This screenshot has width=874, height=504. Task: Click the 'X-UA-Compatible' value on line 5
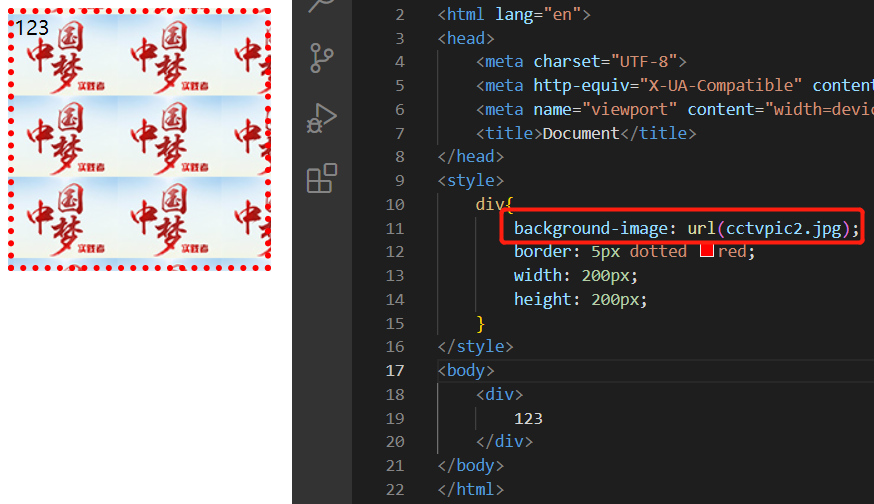[x=721, y=85]
